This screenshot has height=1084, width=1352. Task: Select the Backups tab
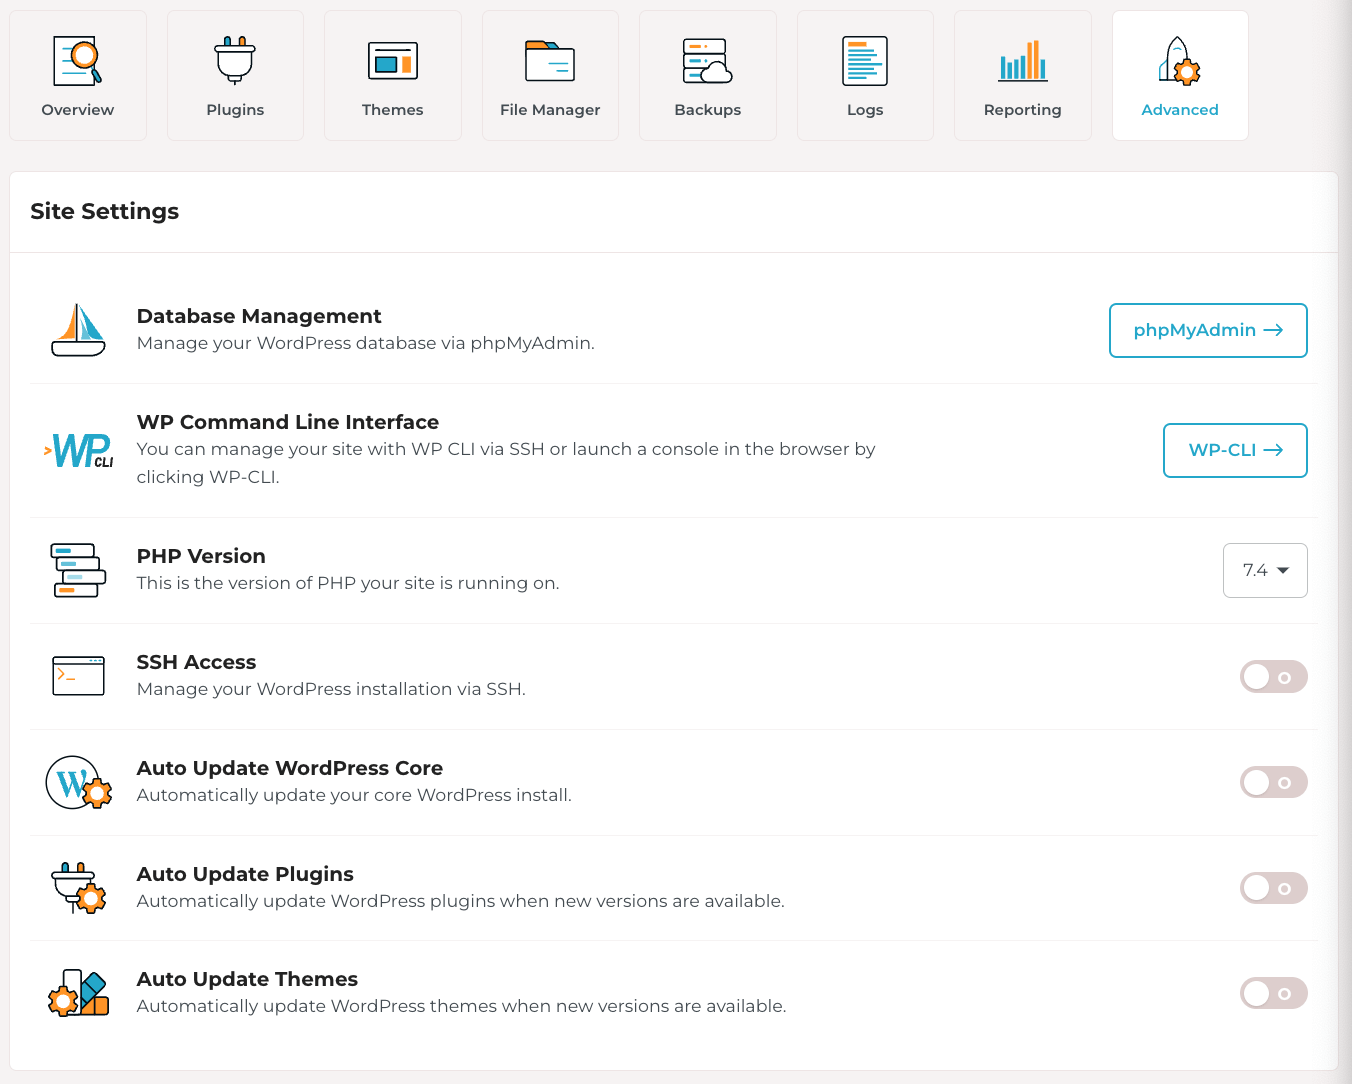coord(708,76)
